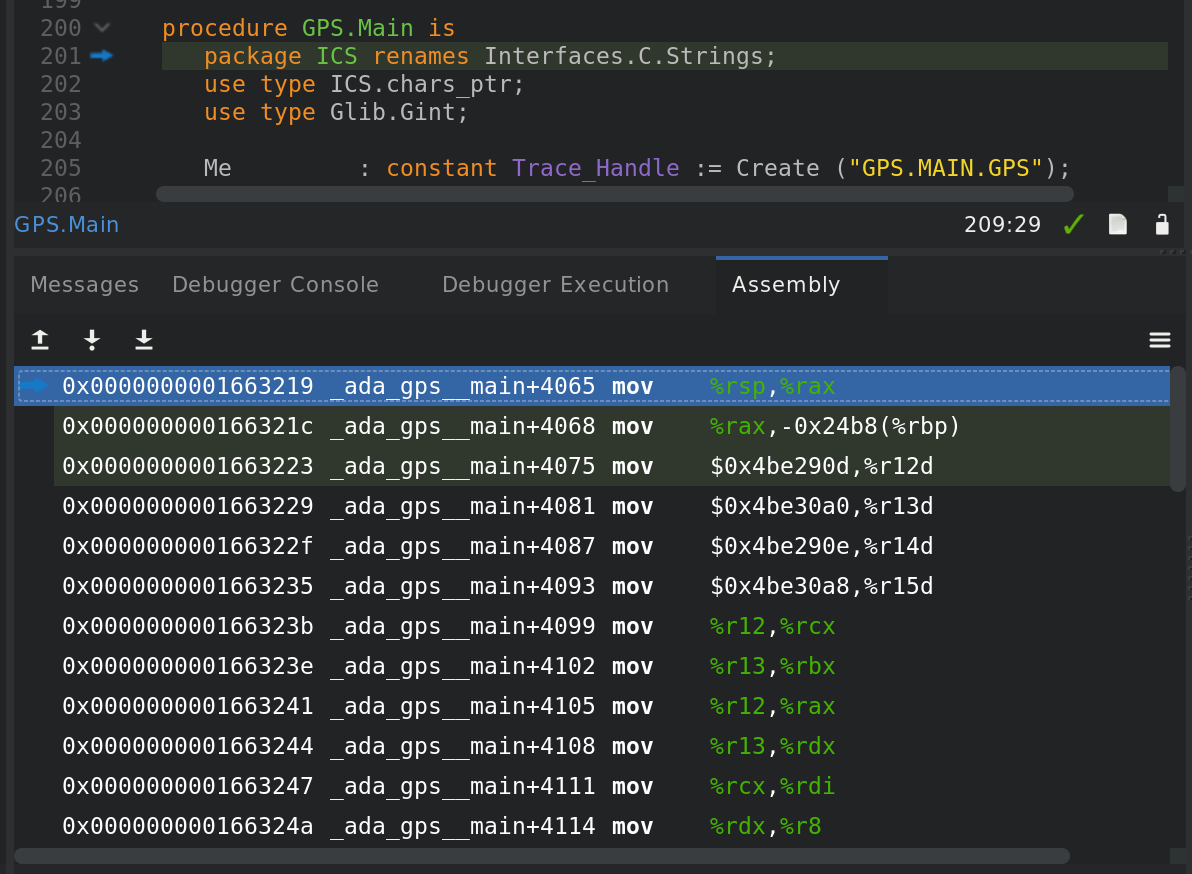Open the Assembly view hamburger menu
This screenshot has width=1192, height=874.
click(x=1159, y=340)
